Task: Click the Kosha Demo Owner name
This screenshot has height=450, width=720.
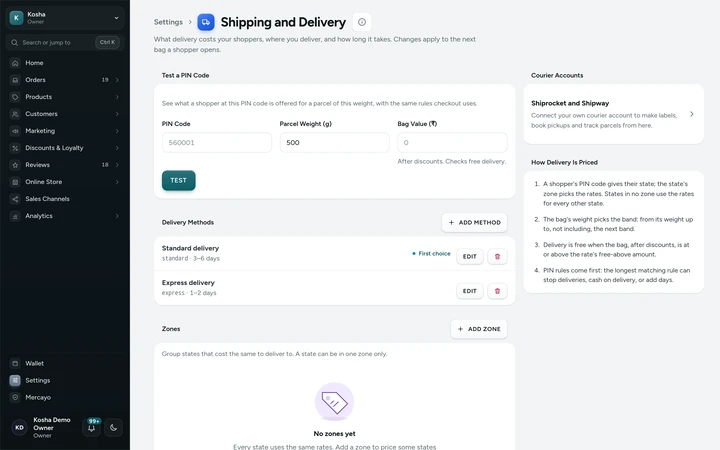Action: [x=52, y=424]
